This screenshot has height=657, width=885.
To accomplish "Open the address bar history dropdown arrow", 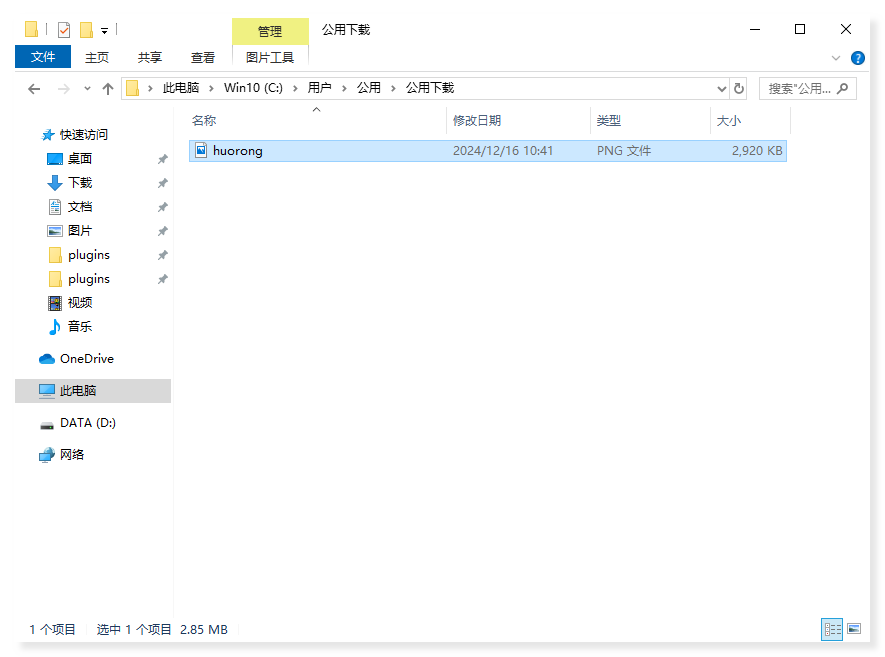I will (x=721, y=88).
